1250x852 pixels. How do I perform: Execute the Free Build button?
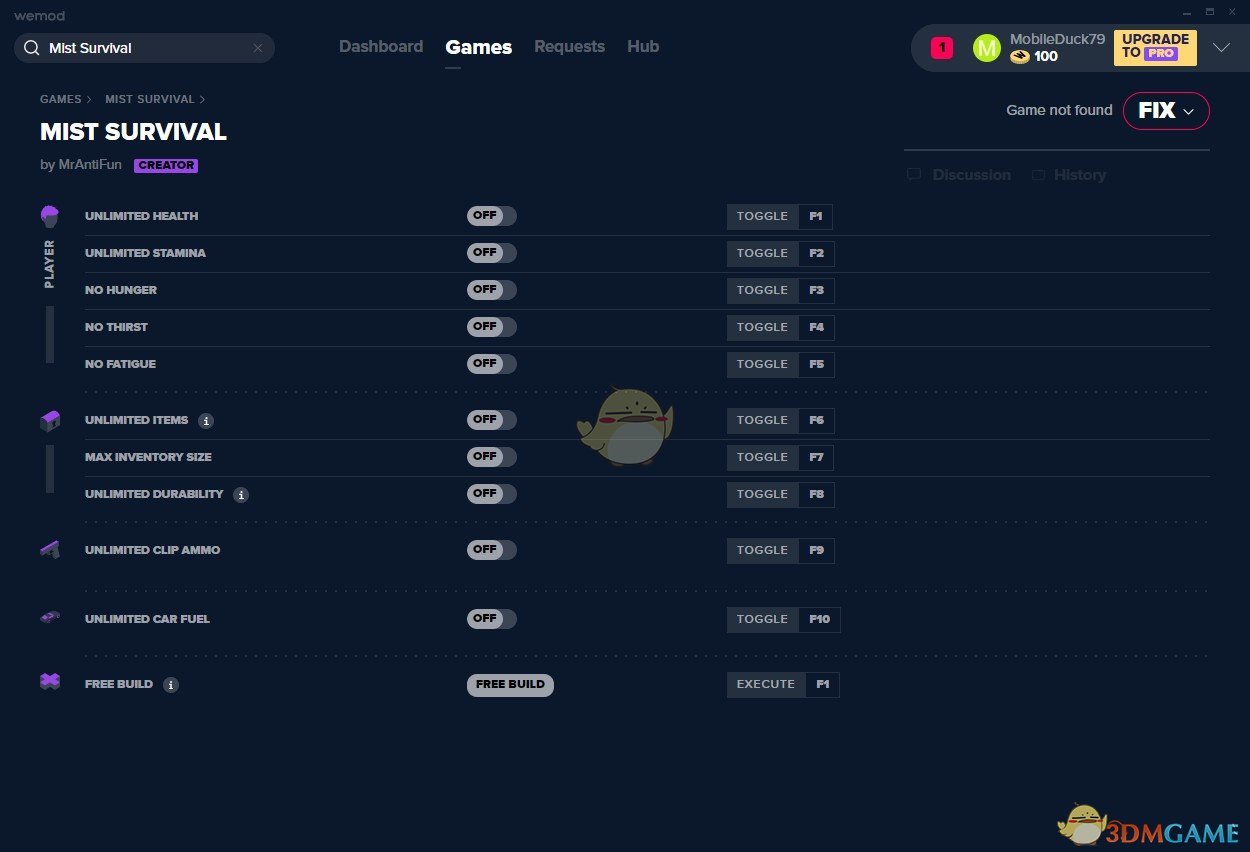[x=510, y=685]
